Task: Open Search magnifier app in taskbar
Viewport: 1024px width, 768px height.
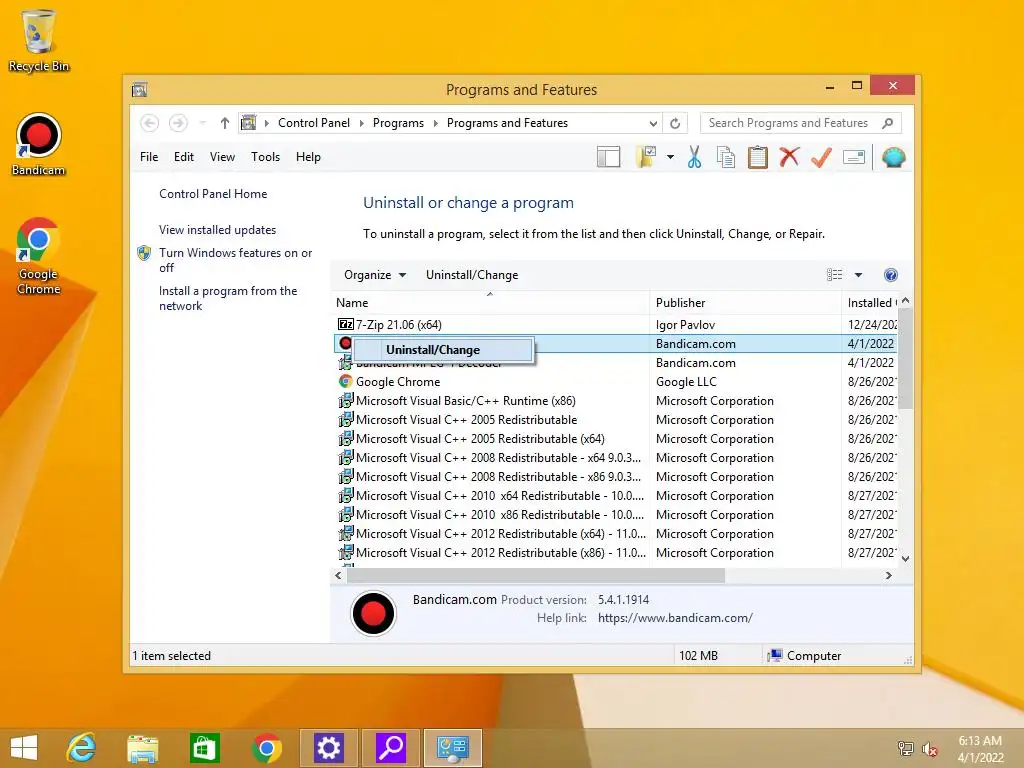Action: pyautogui.click(x=391, y=748)
